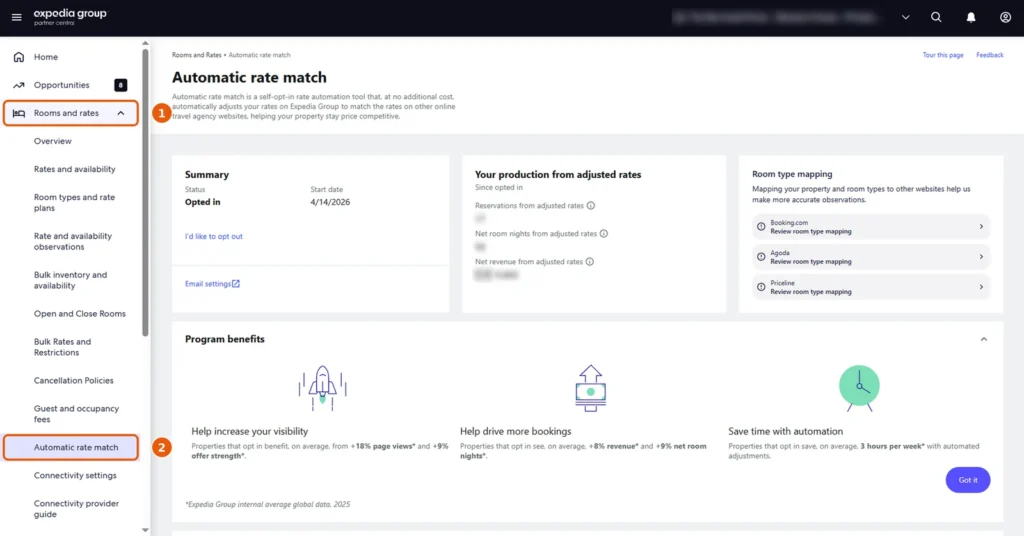Collapse the Program benefits section
The width and height of the screenshot is (1024, 536).
984,339
